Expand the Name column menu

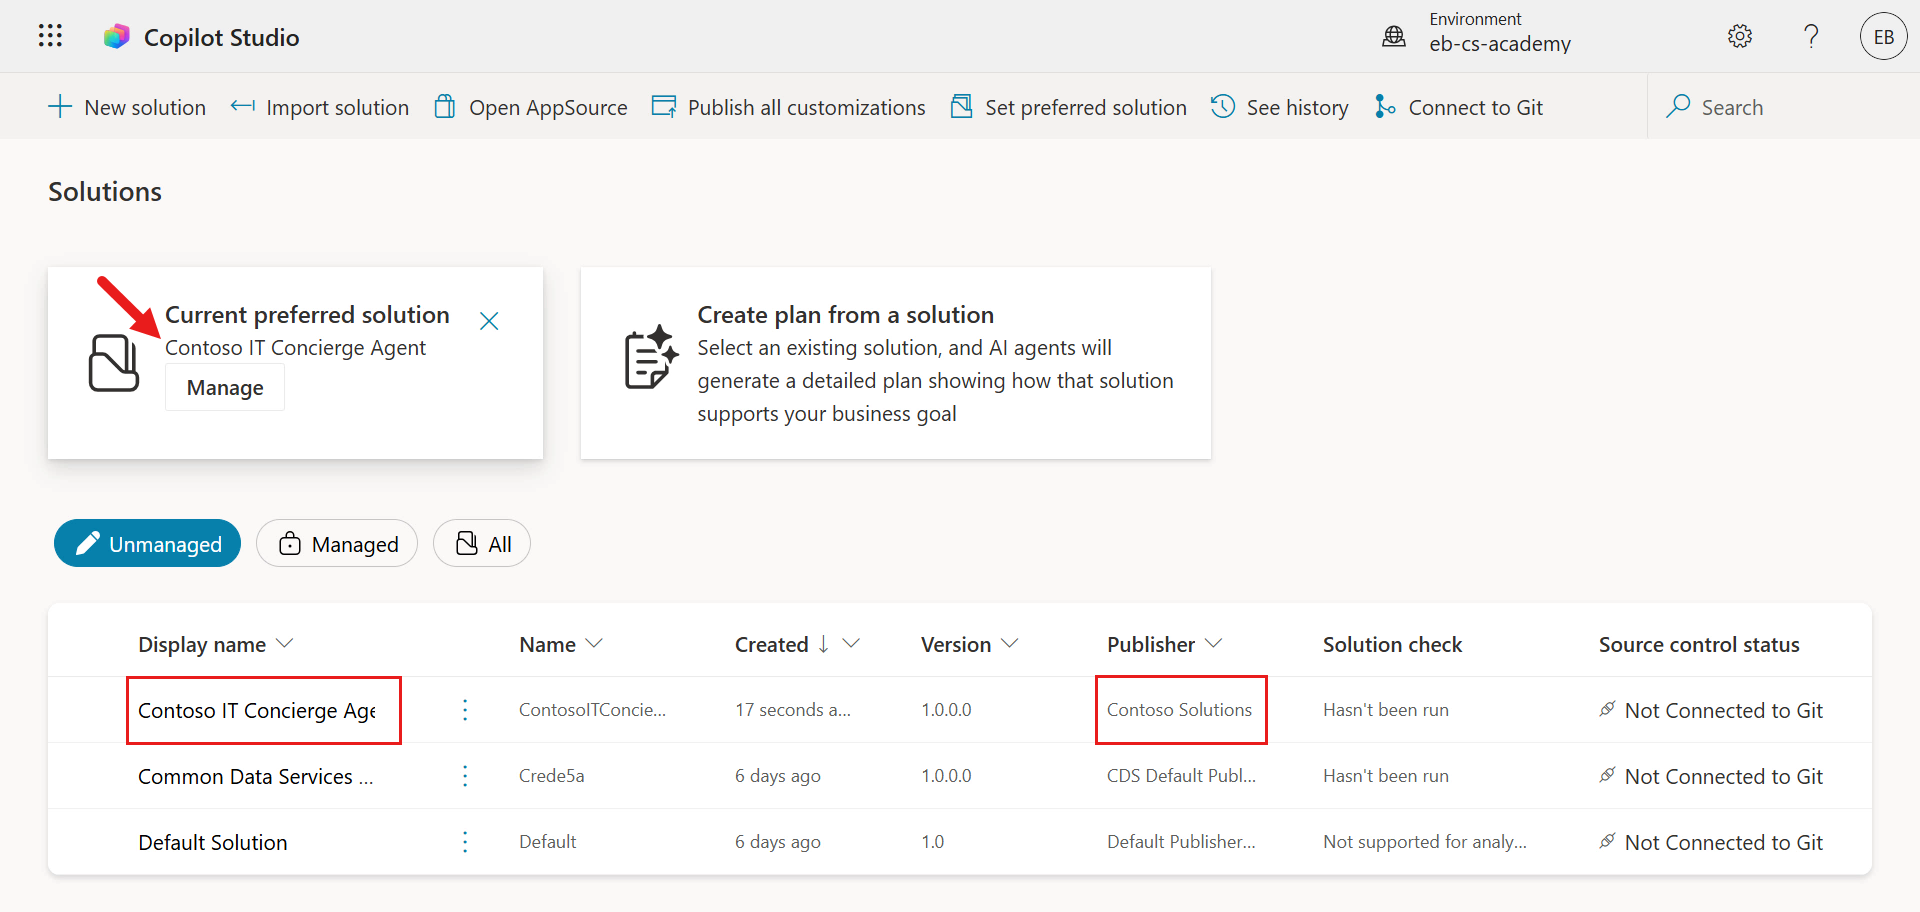[x=594, y=644]
